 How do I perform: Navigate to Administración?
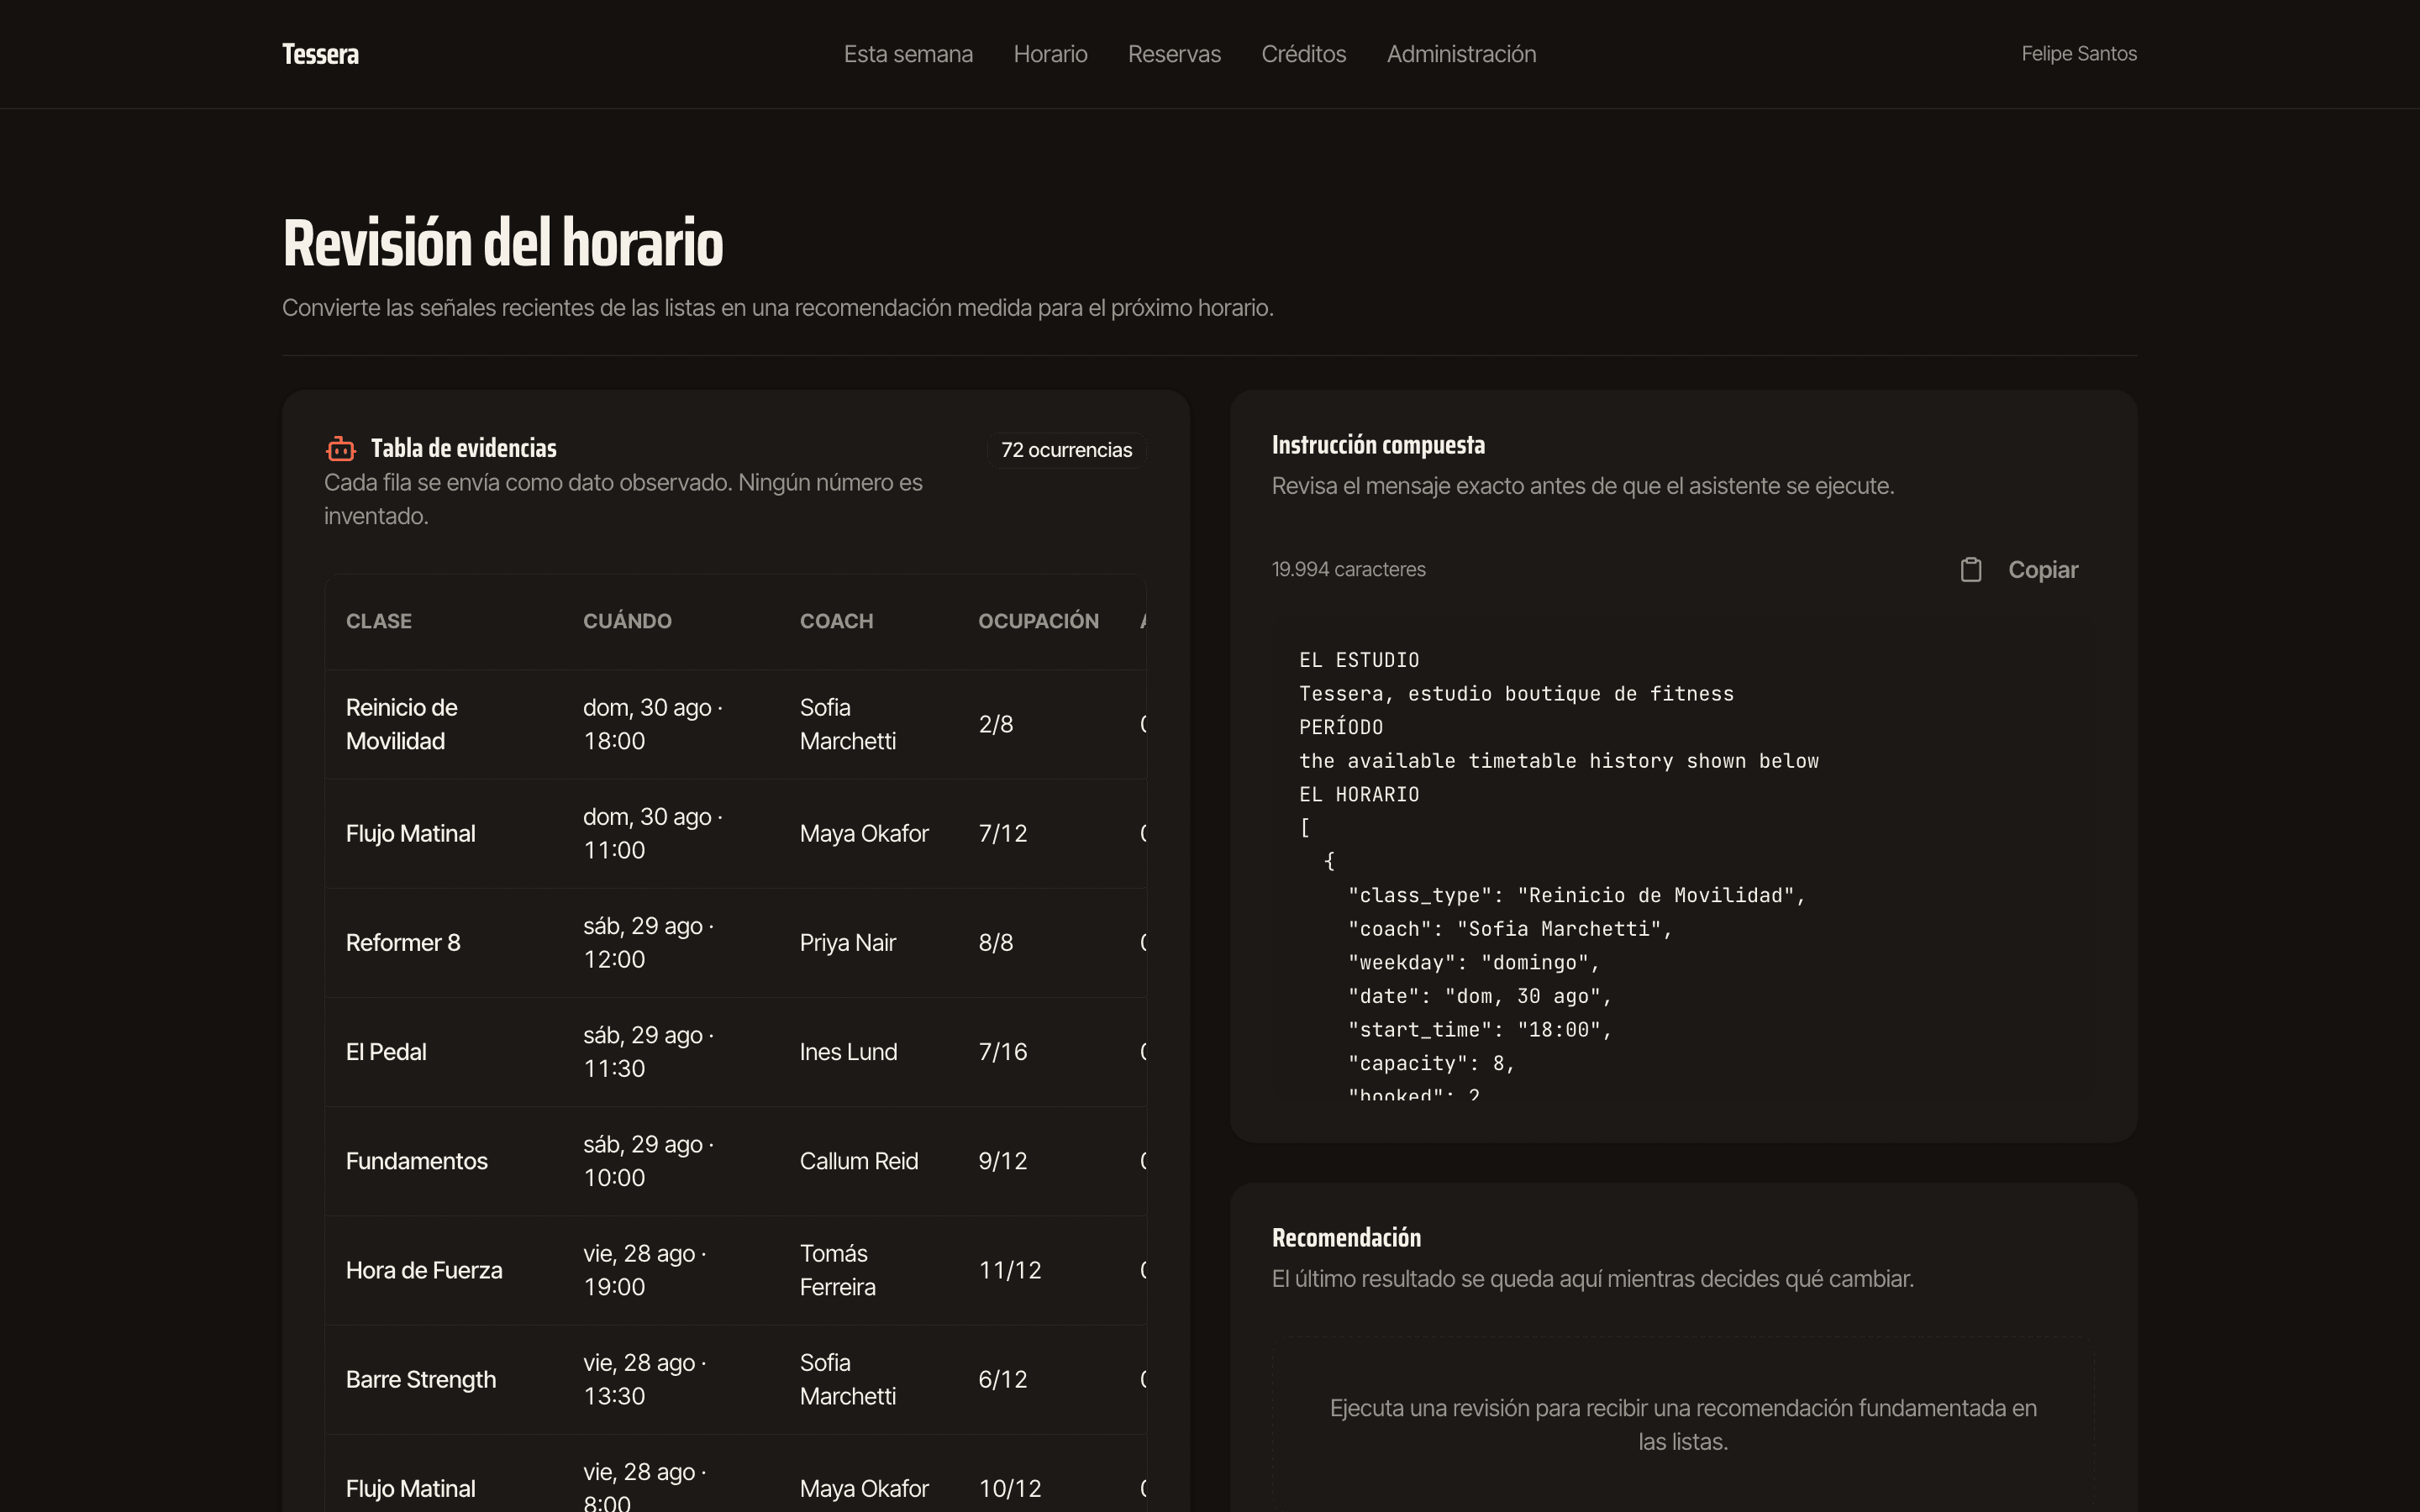tap(1461, 54)
